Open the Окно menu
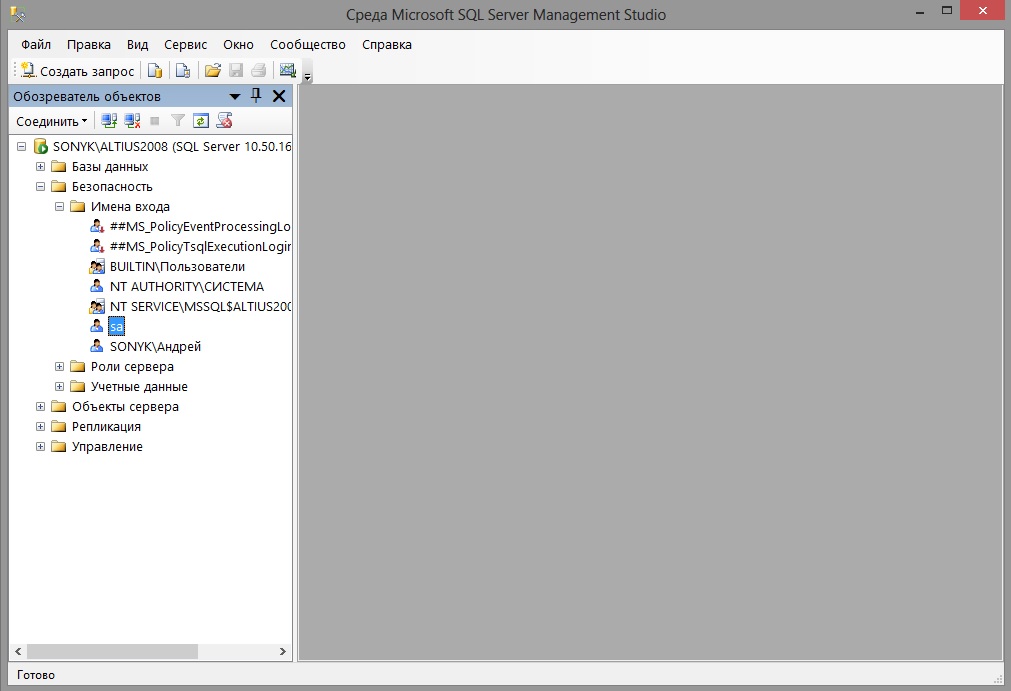 coord(239,44)
